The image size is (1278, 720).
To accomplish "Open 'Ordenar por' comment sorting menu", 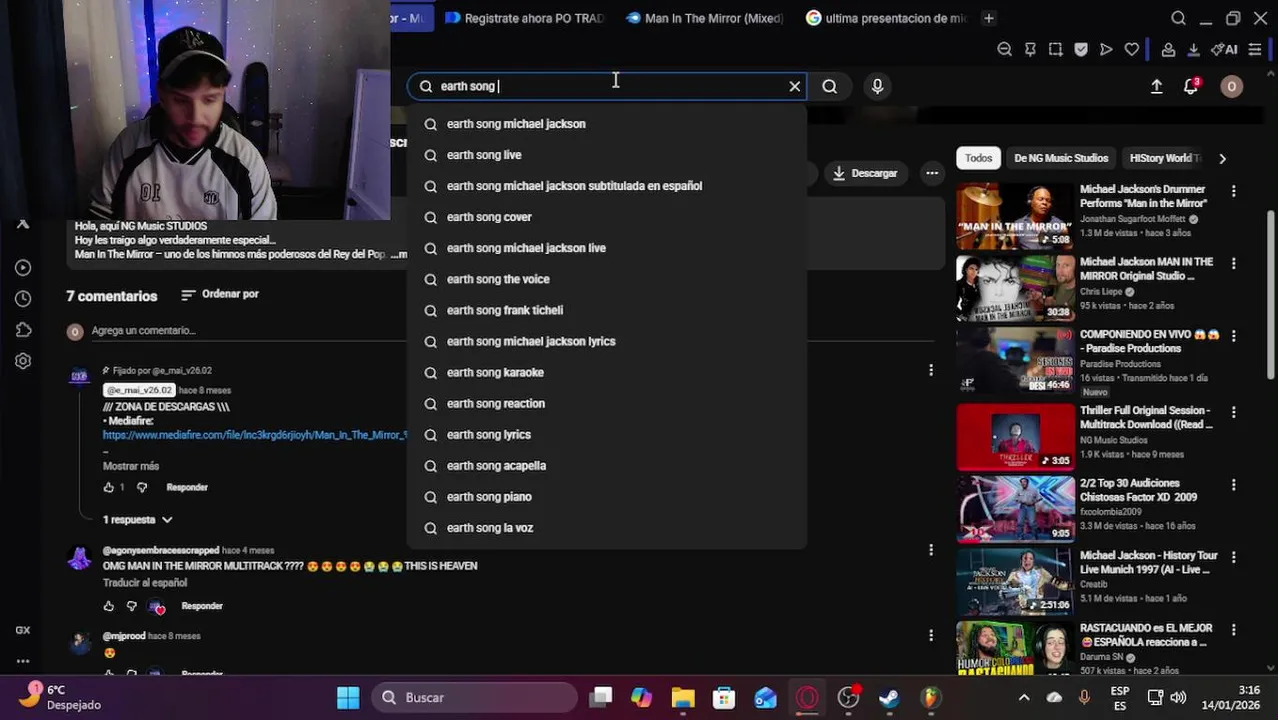I will [x=220, y=294].
